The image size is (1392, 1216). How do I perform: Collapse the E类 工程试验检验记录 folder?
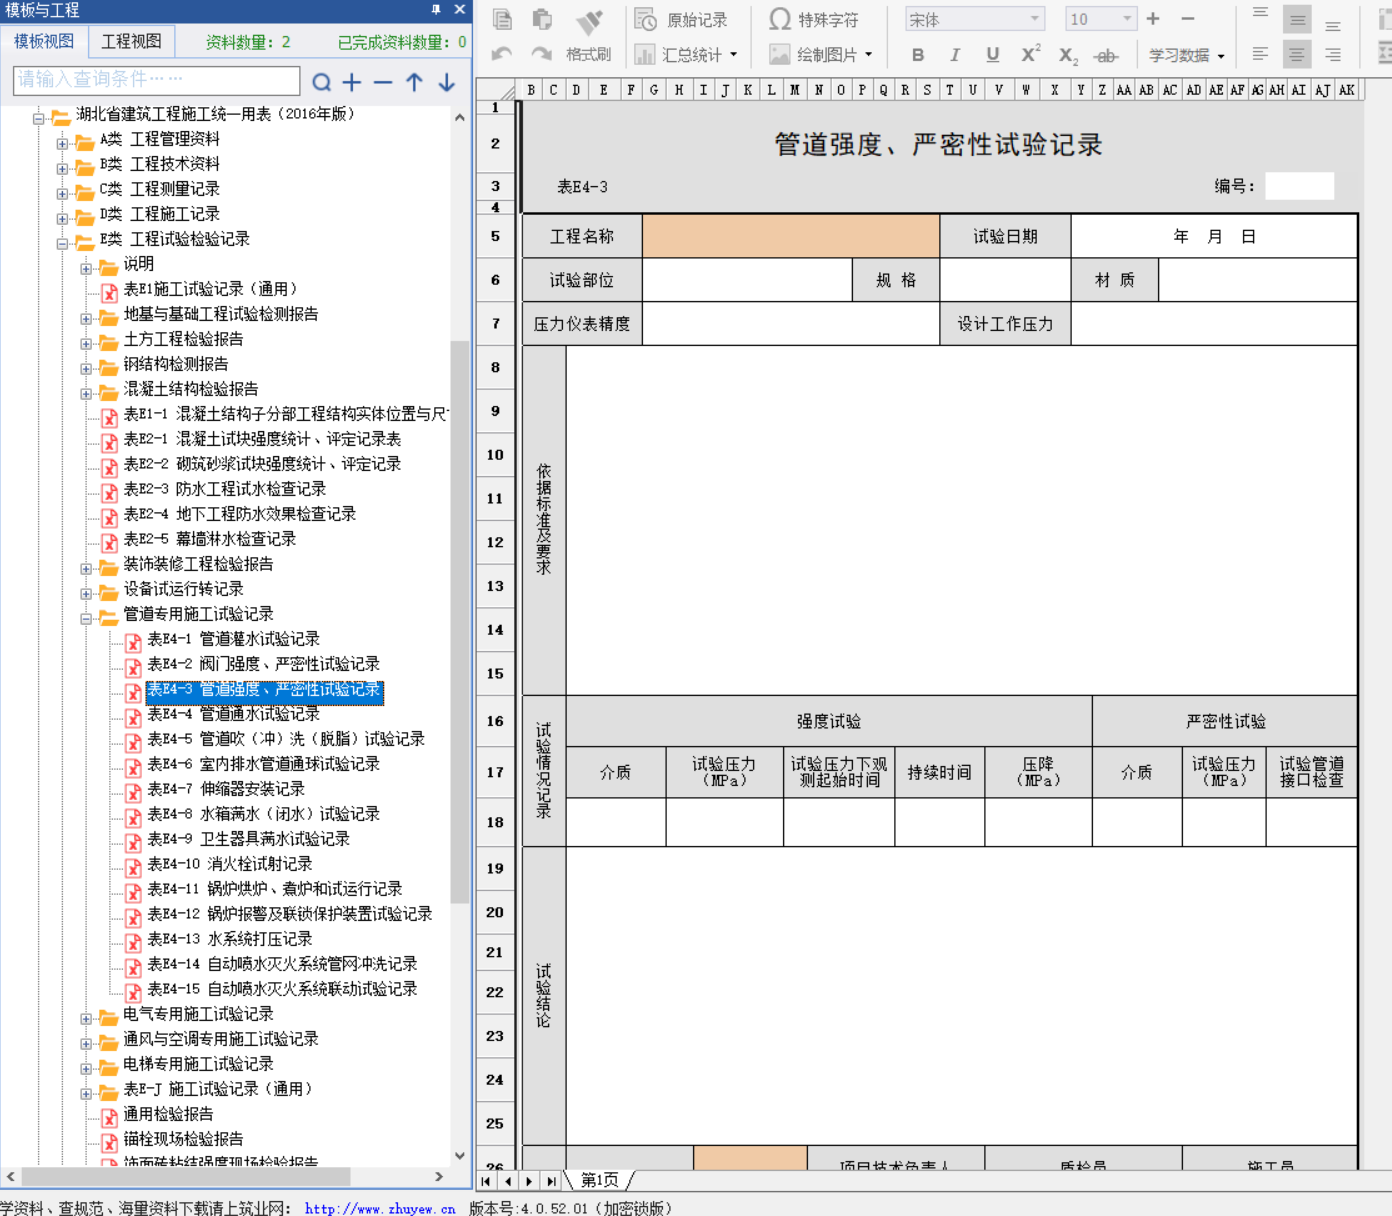tap(62, 244)
